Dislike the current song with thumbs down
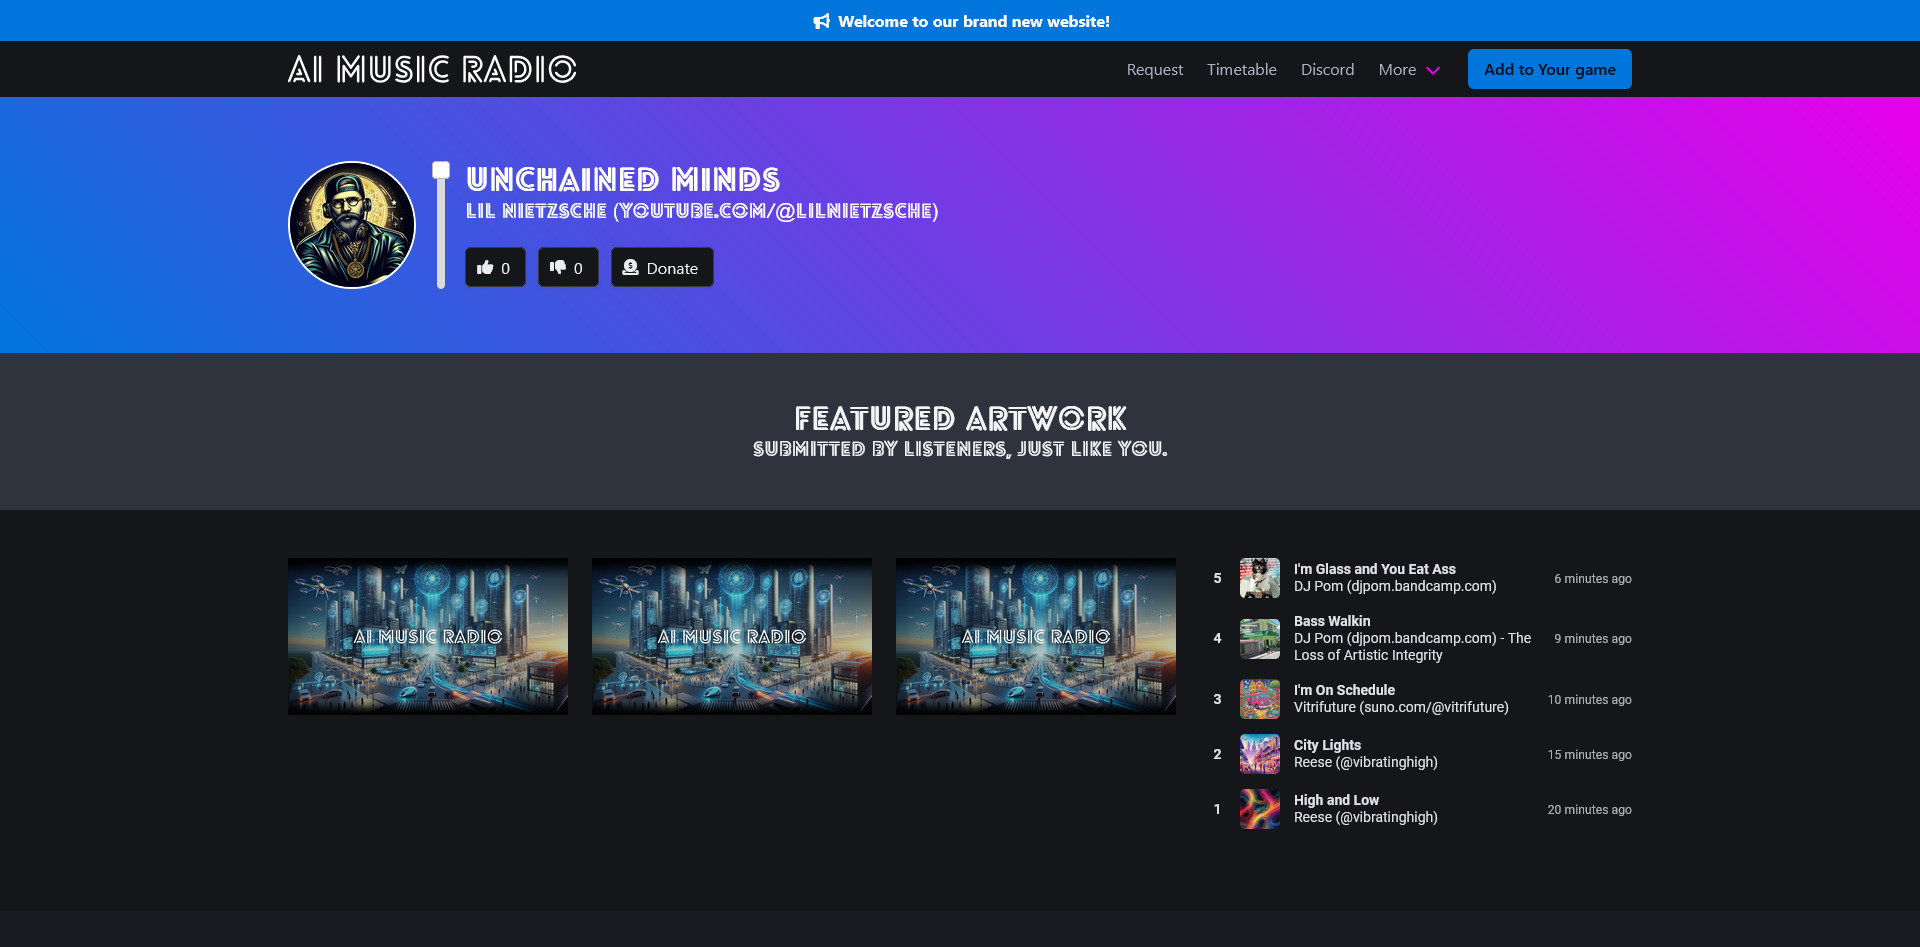Image resolution: width=1920 pixels, height=947 pixels. click(568, 267)
